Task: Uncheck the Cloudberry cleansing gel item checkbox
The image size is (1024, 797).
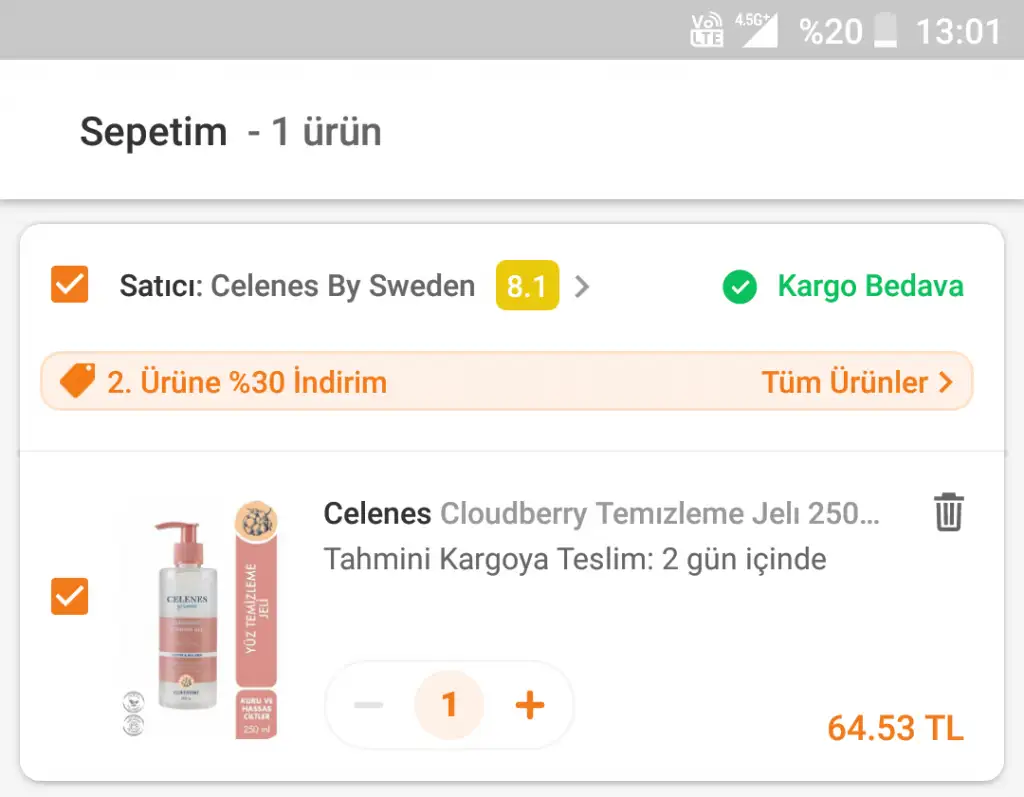Action: click(x=70, y=597)
